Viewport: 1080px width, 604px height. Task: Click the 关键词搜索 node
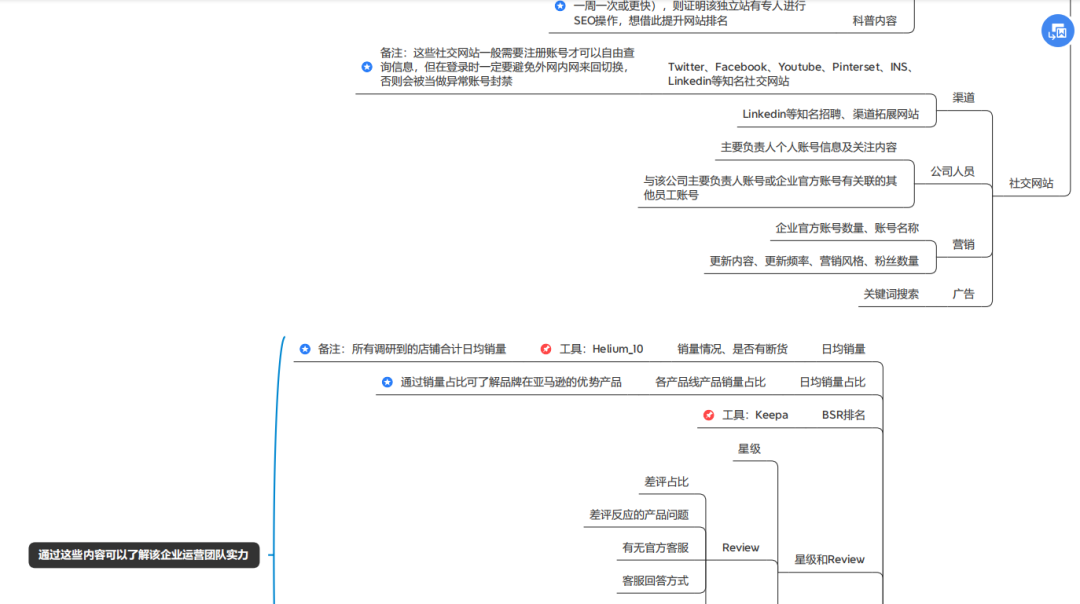point(892,293)
